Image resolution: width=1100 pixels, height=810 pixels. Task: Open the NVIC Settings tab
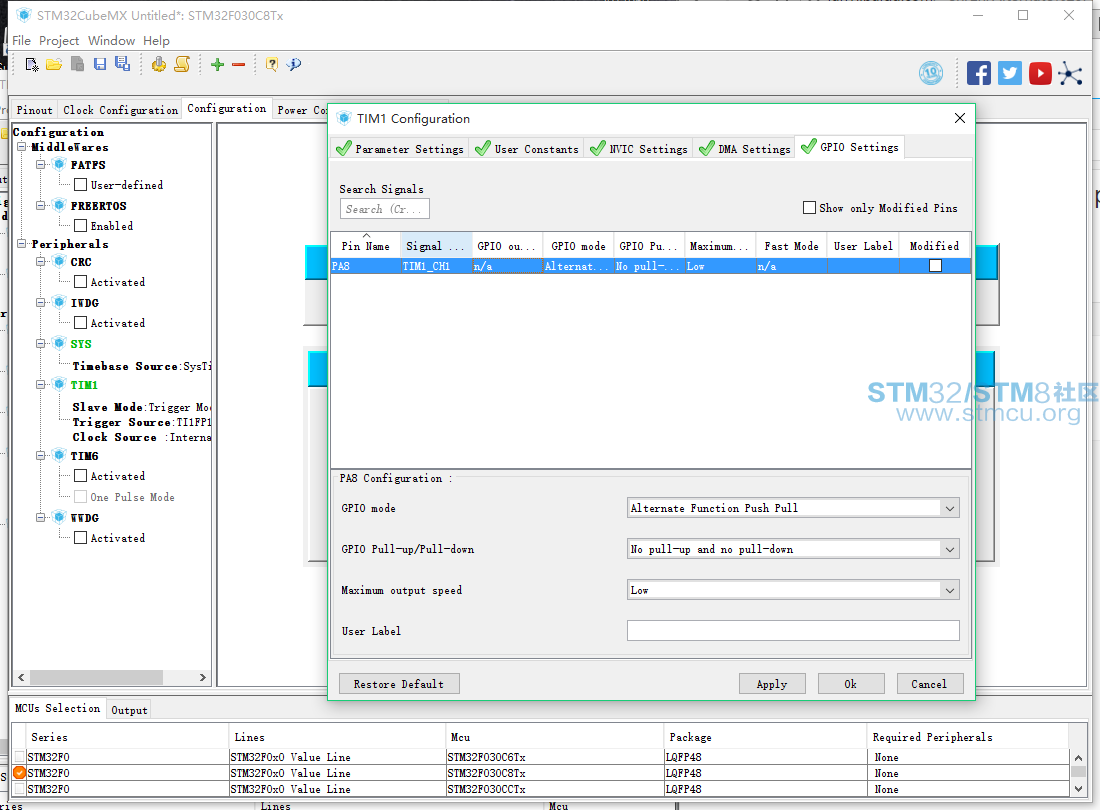(638, 149)
